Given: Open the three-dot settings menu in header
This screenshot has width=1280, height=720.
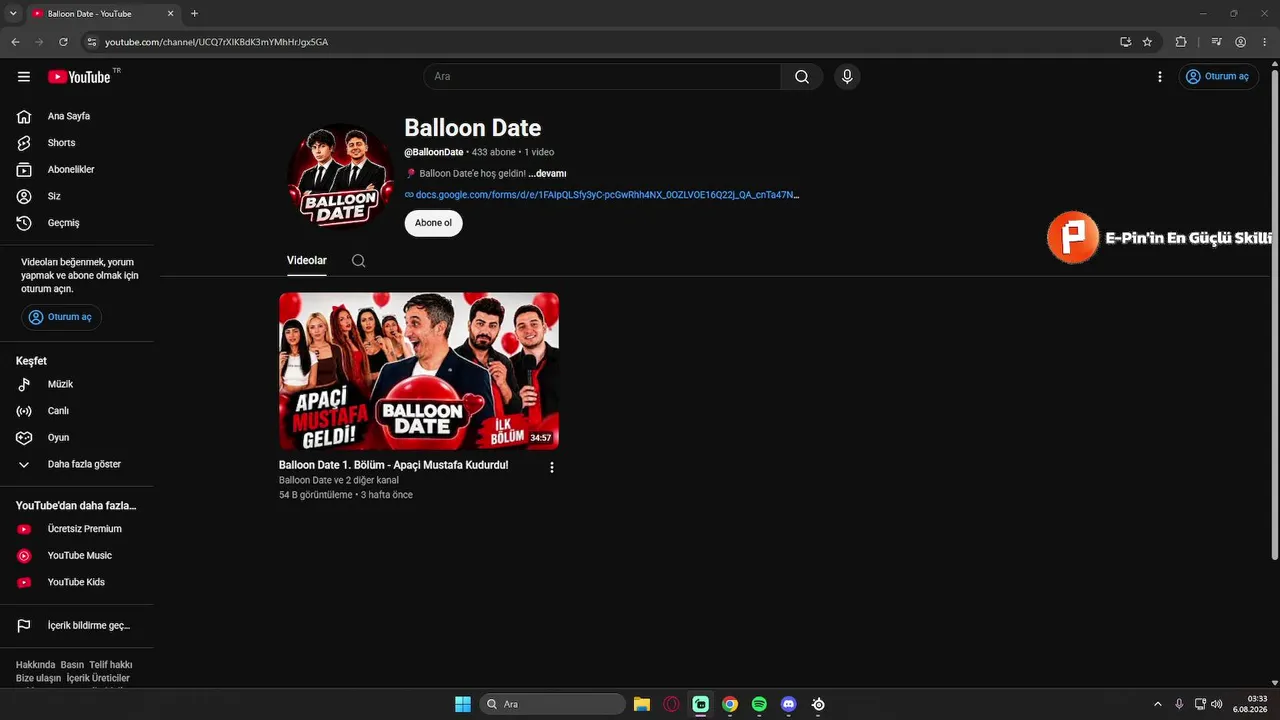Looking at the screenshot, I should 1160,77.
